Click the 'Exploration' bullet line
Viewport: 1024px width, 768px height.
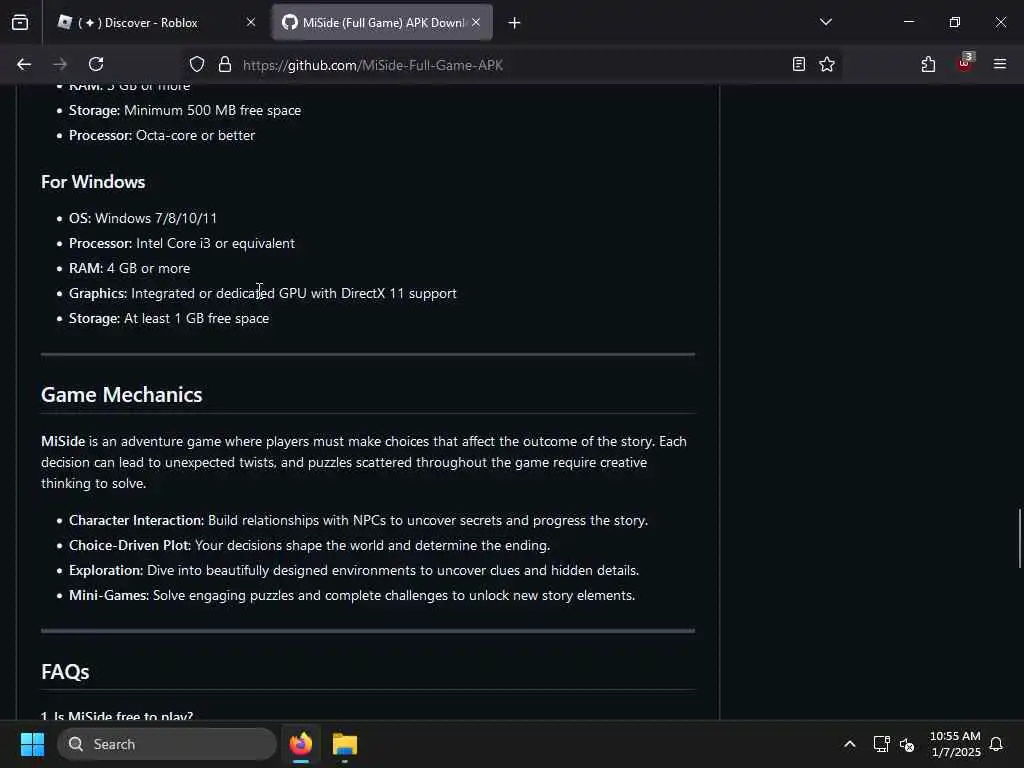tap(354, 570)
